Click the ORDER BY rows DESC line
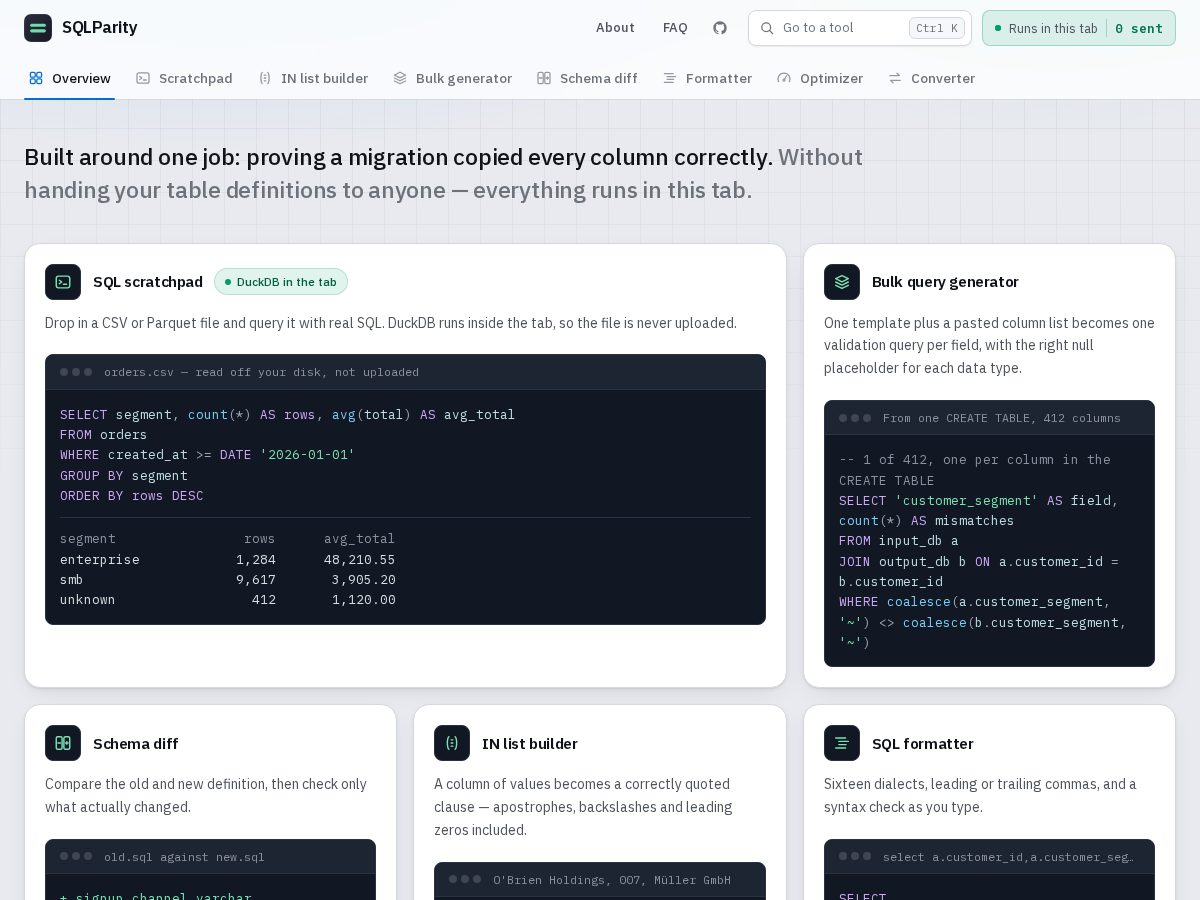This screenshot has width=1200, height=900. click(132, 495)
